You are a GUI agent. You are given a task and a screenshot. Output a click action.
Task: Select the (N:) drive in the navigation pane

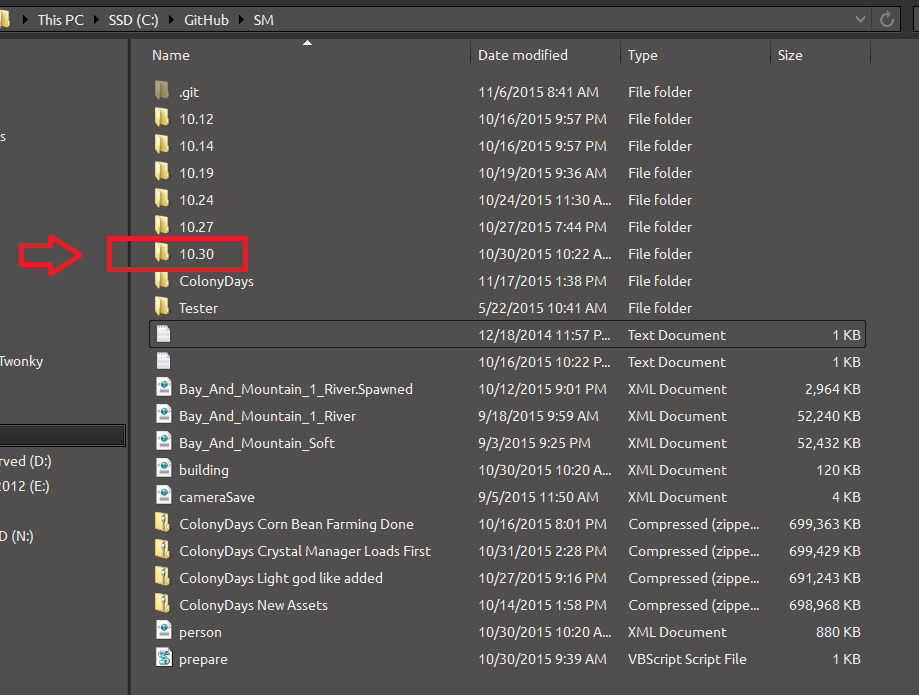pyautogui.click(x=17, y=536)
